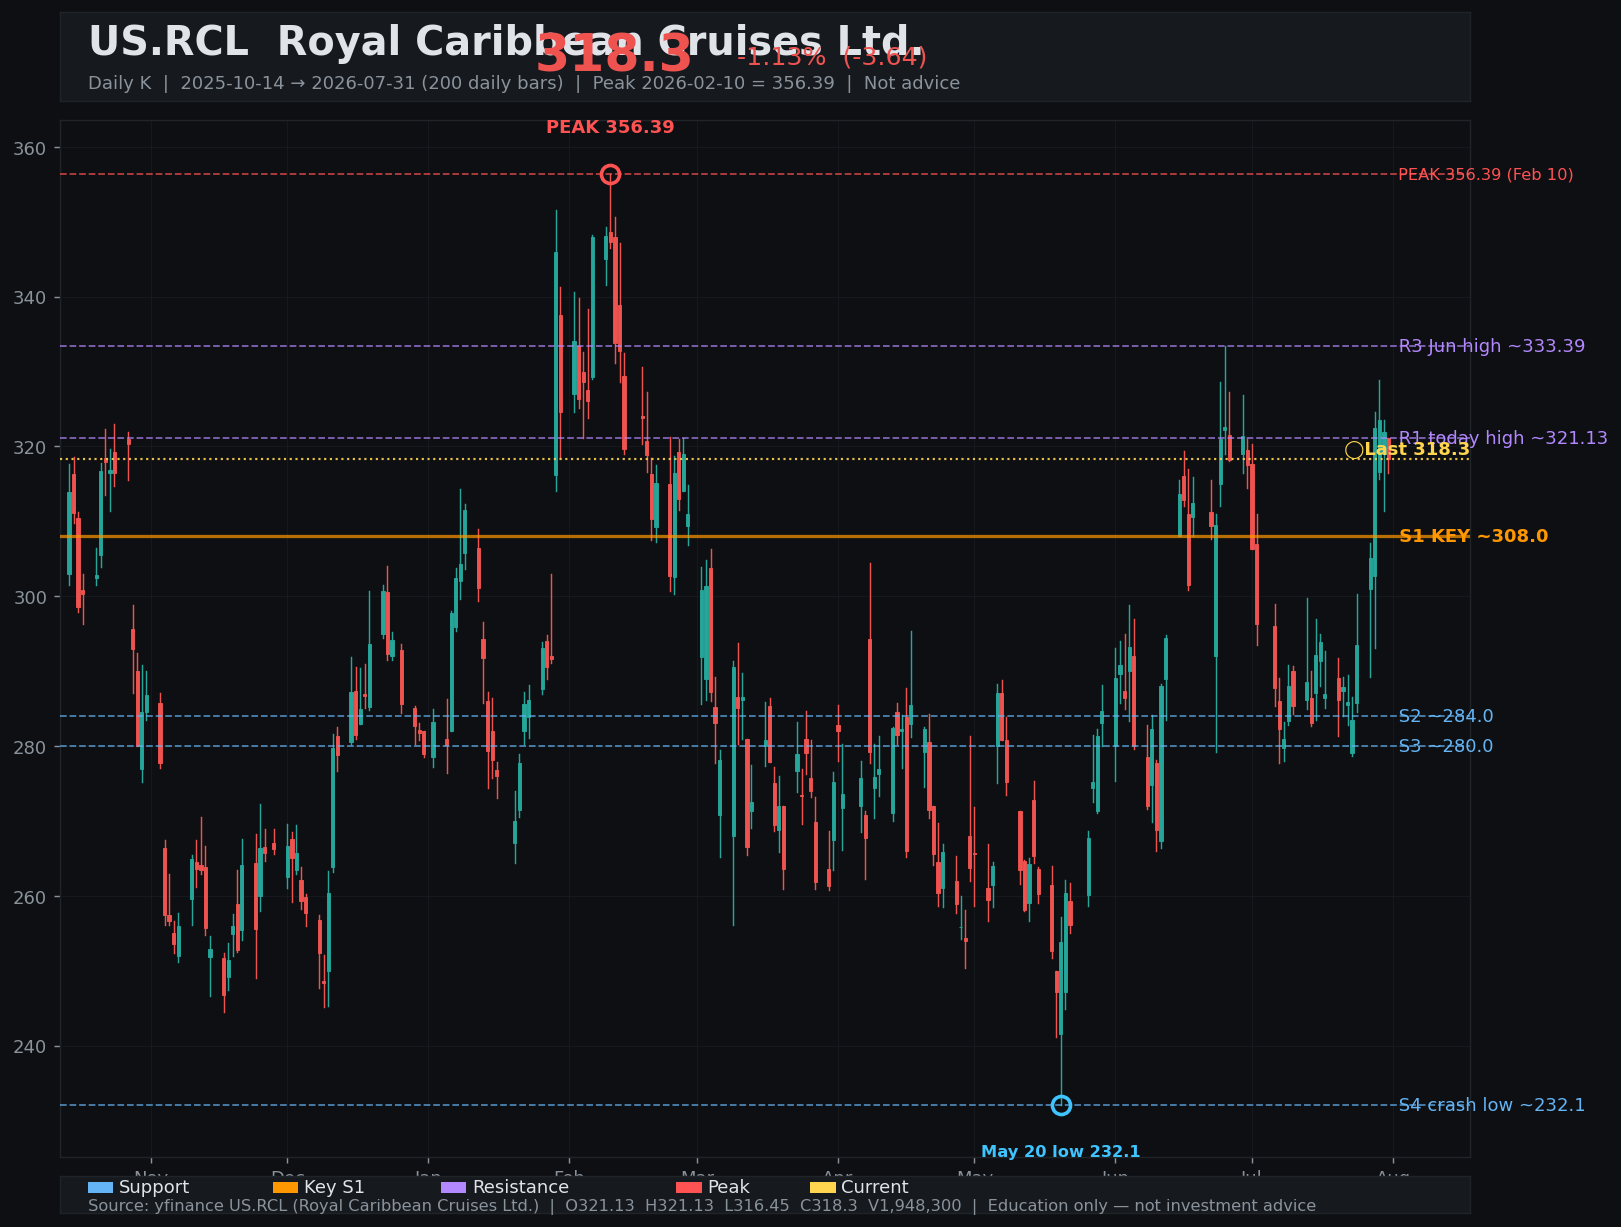Click the 'PEAK 356.39 (Feb 10)' line label
The image size is (1621, 1227).
click(1485, 175)
